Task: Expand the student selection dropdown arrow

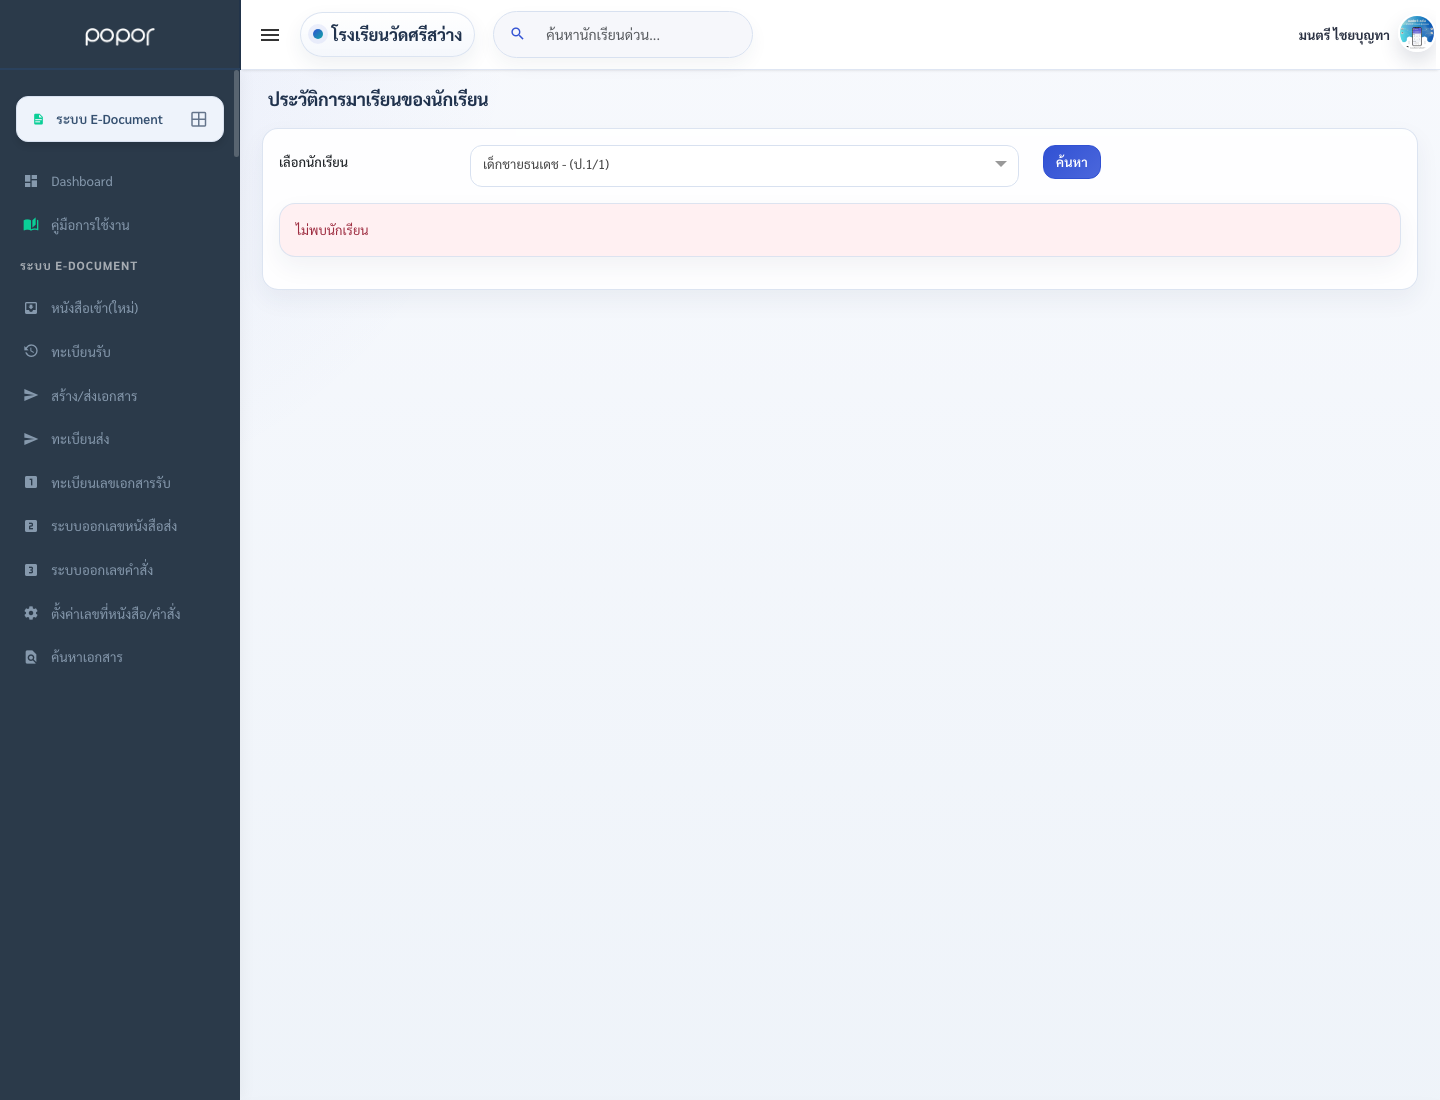Action: pos(1000,164)
